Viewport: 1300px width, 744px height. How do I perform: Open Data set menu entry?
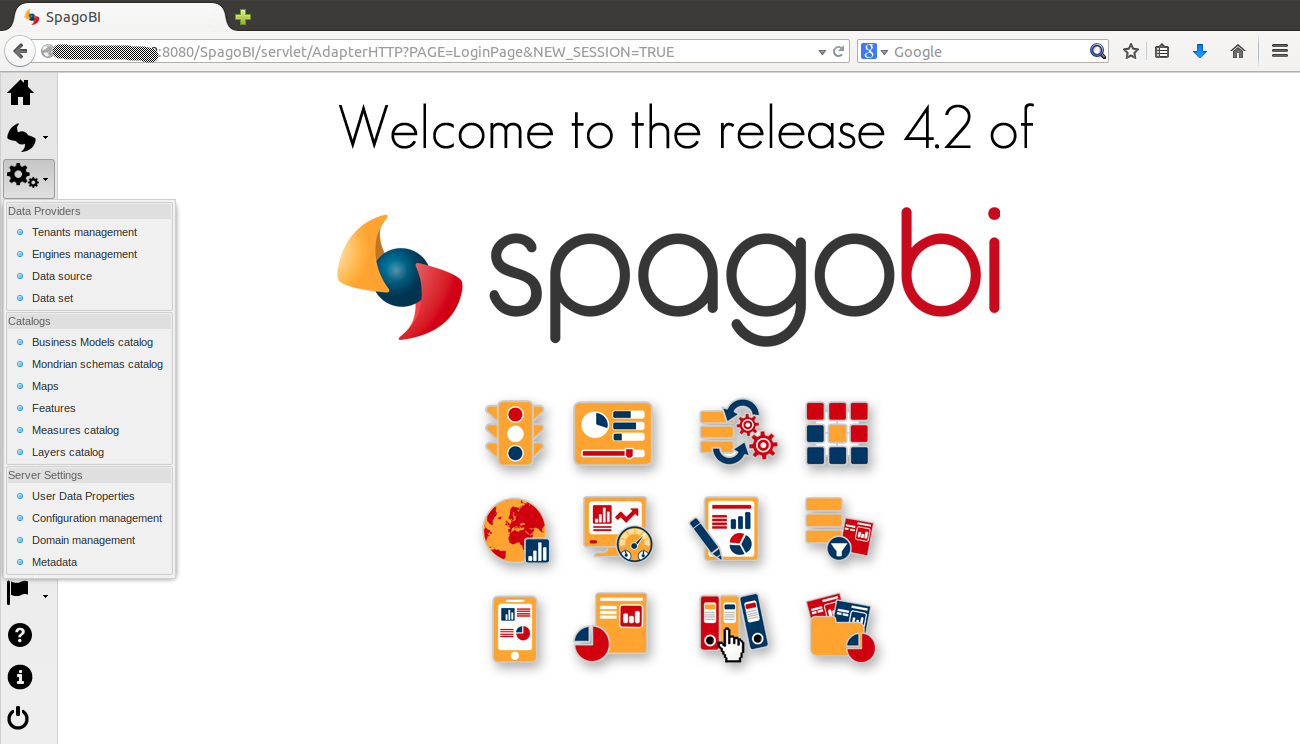pyautogui.click(x=52, y=298)
